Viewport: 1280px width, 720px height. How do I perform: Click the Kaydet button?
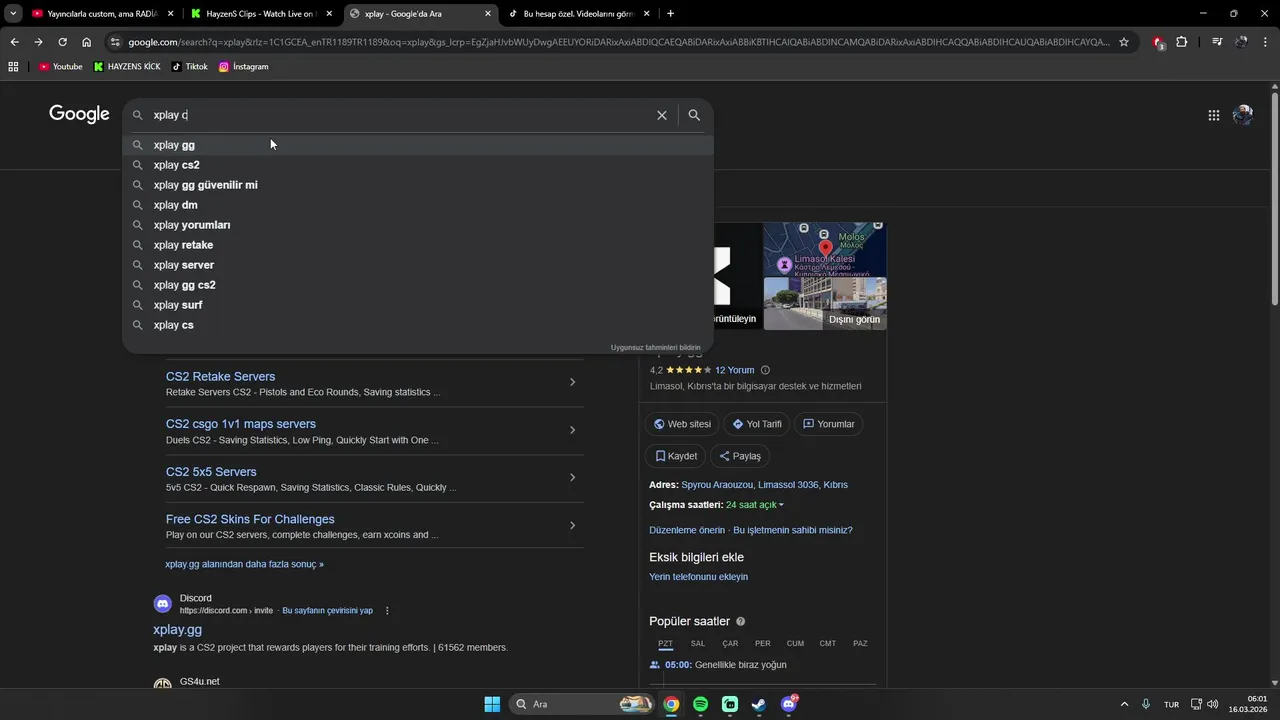676,456
